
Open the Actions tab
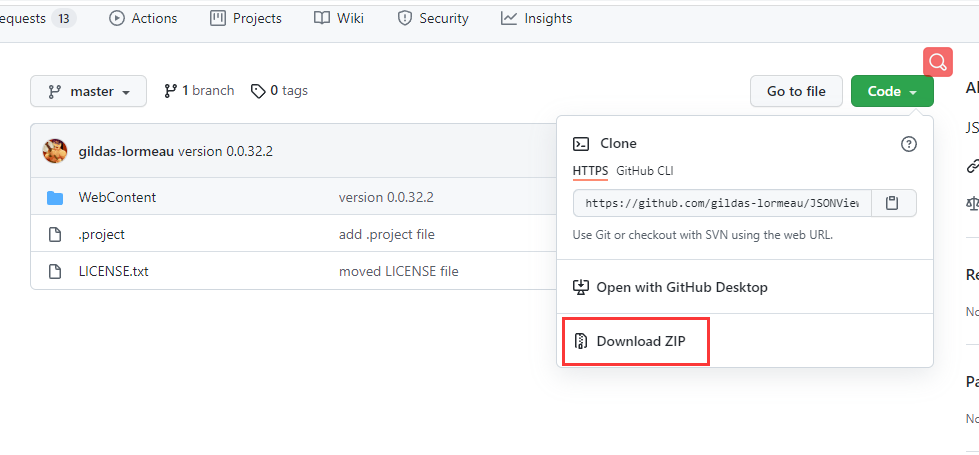click(x=143, y=18)
